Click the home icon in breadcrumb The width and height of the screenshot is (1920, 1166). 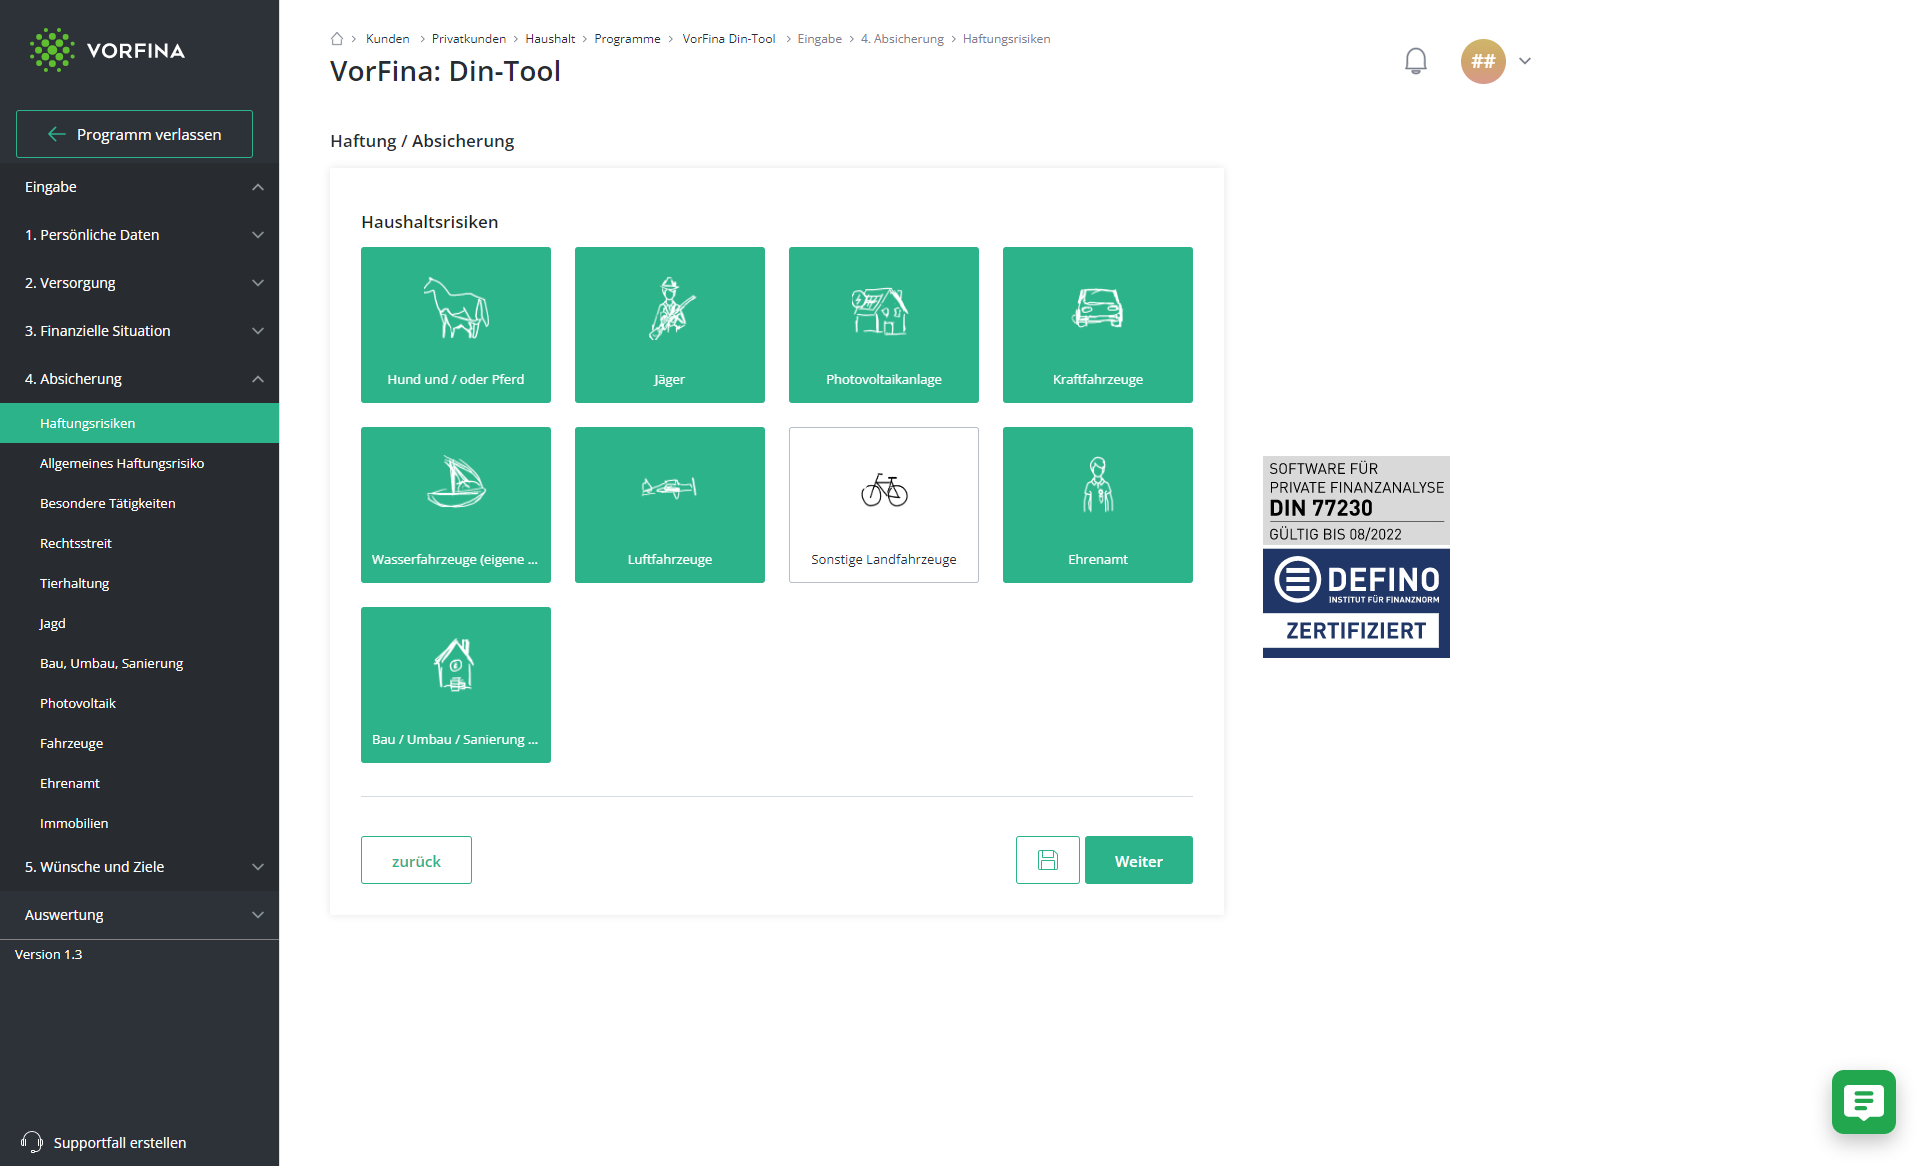point(337,39)
